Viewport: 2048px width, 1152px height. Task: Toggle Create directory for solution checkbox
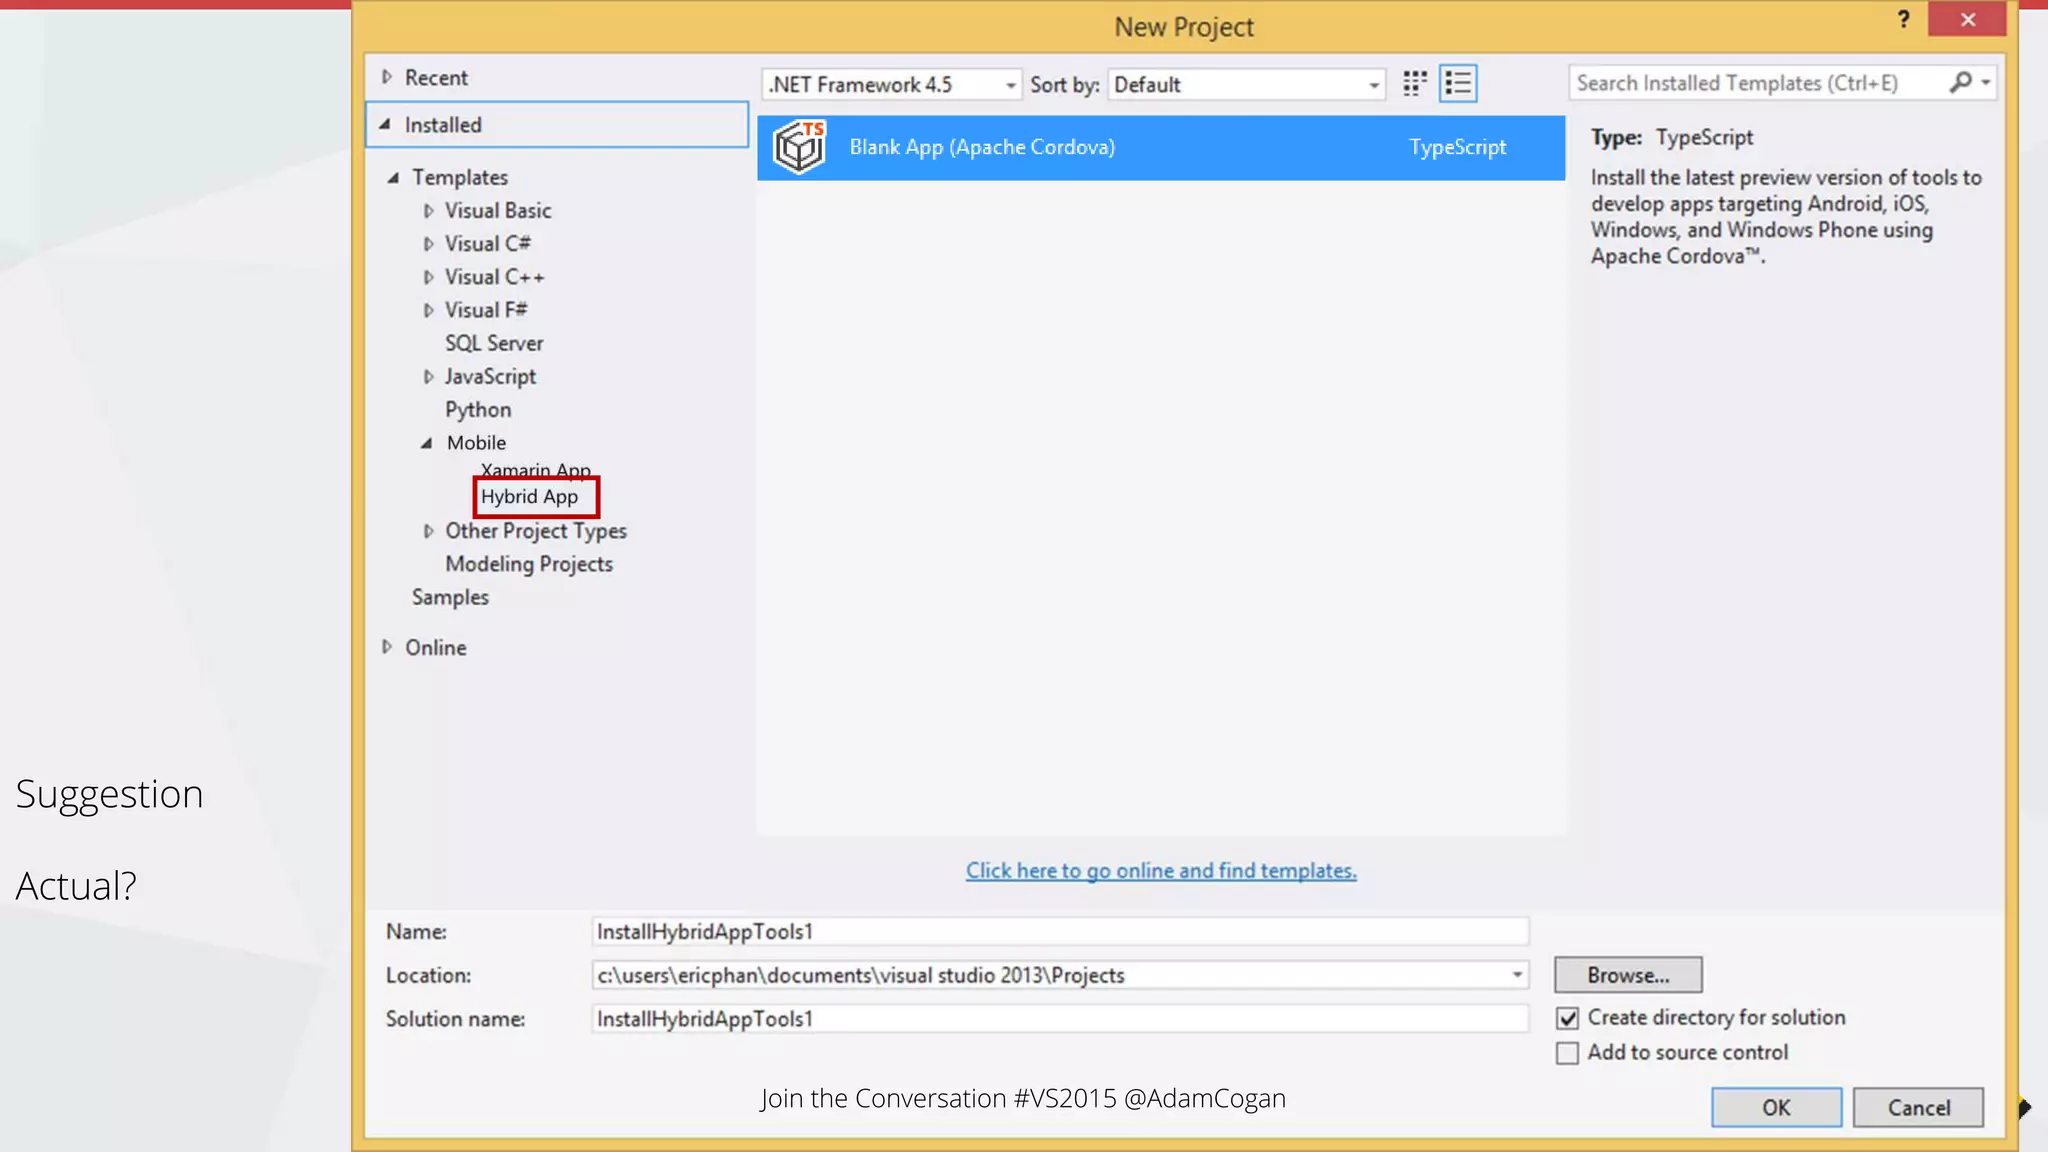(1567, 1018)
